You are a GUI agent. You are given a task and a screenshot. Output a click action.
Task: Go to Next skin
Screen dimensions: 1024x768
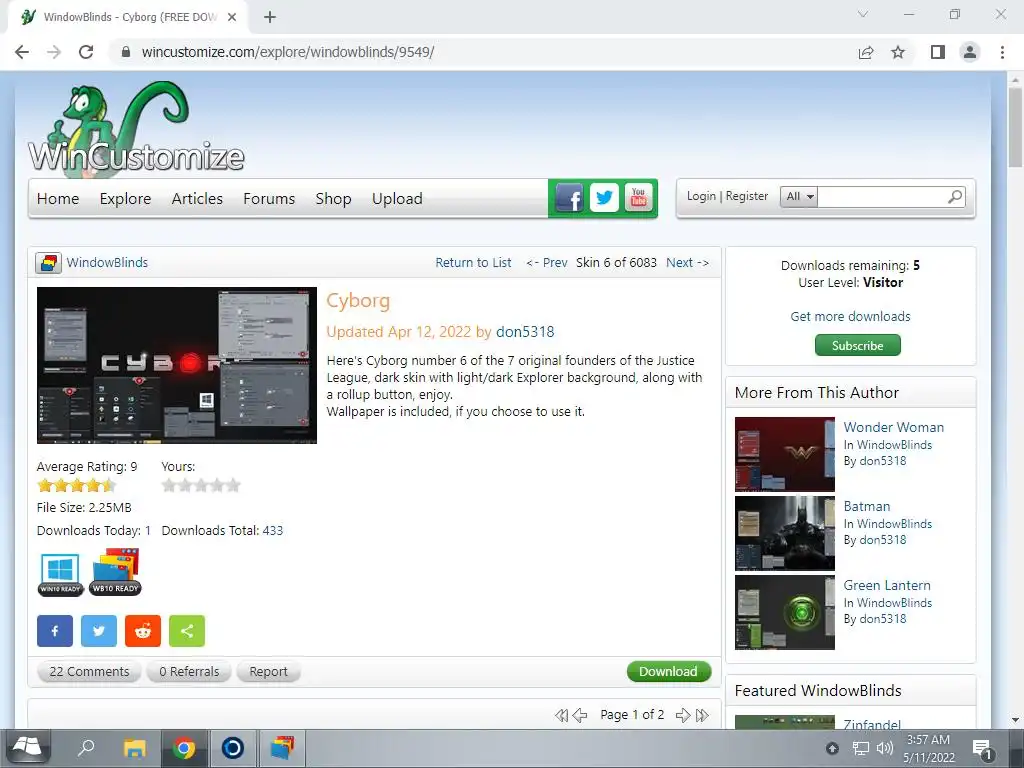[x=688, y=263]
